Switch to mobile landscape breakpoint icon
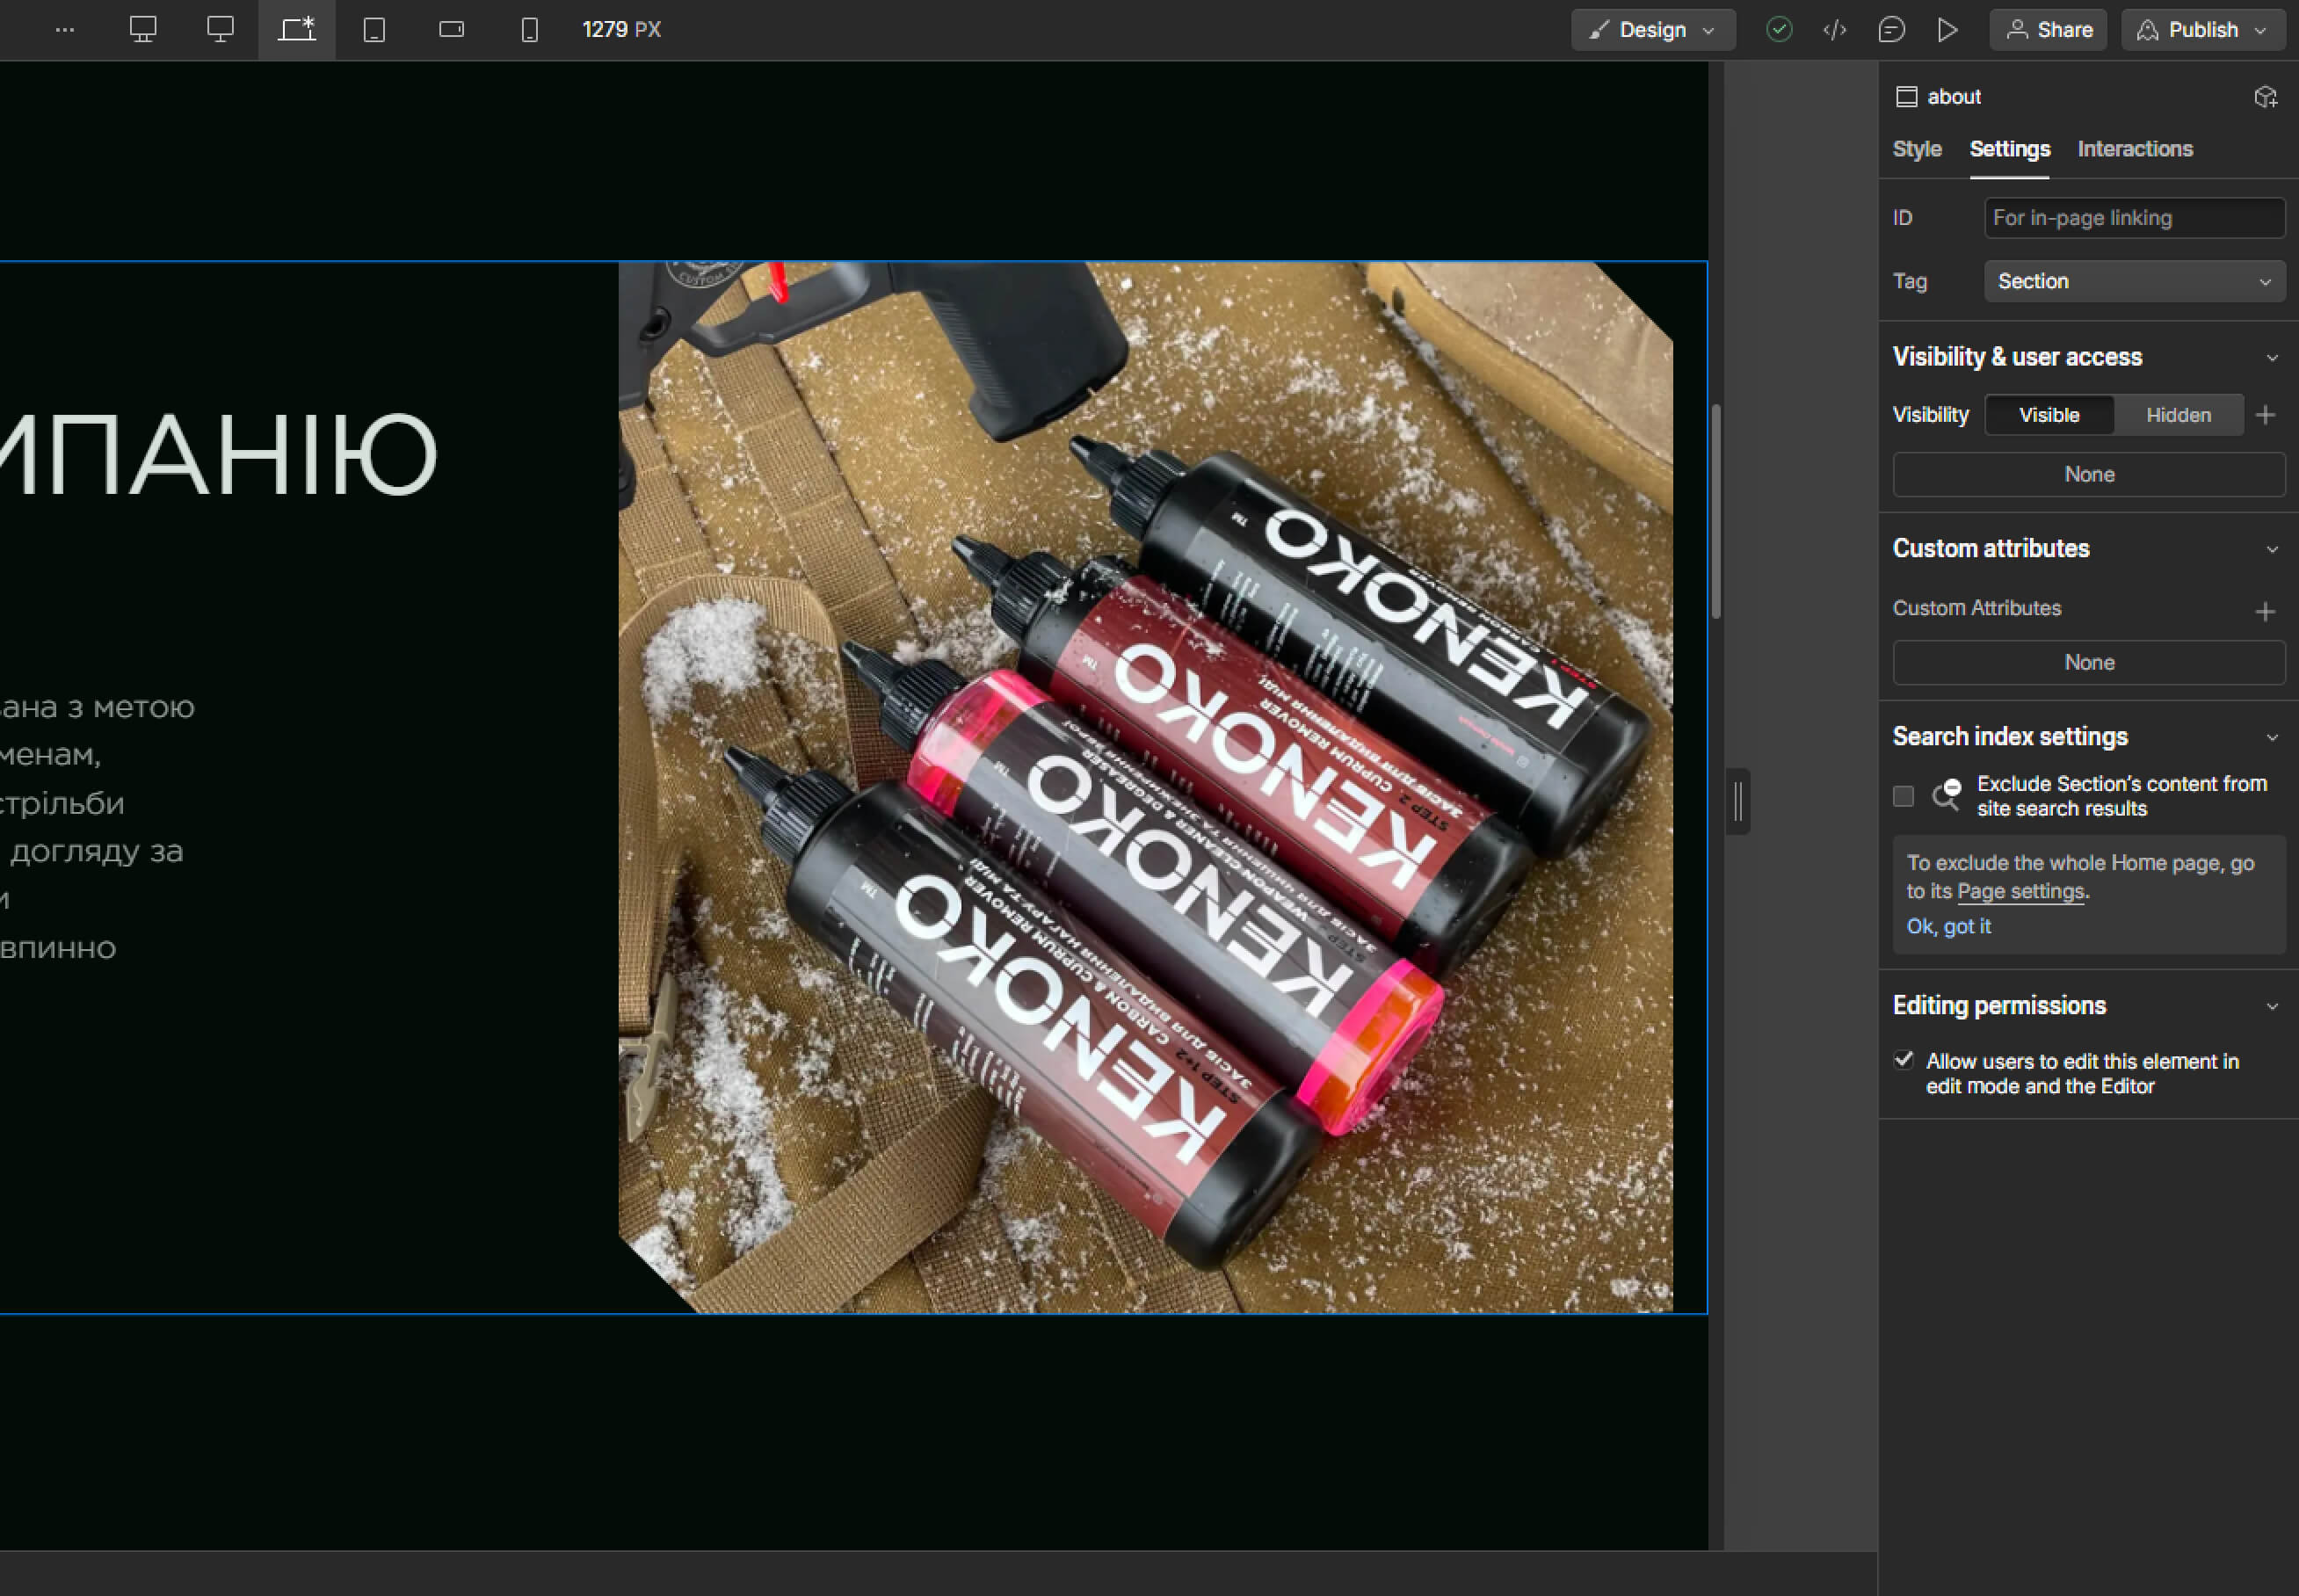Screen dimensions: 2299x1596 point(452,30)
